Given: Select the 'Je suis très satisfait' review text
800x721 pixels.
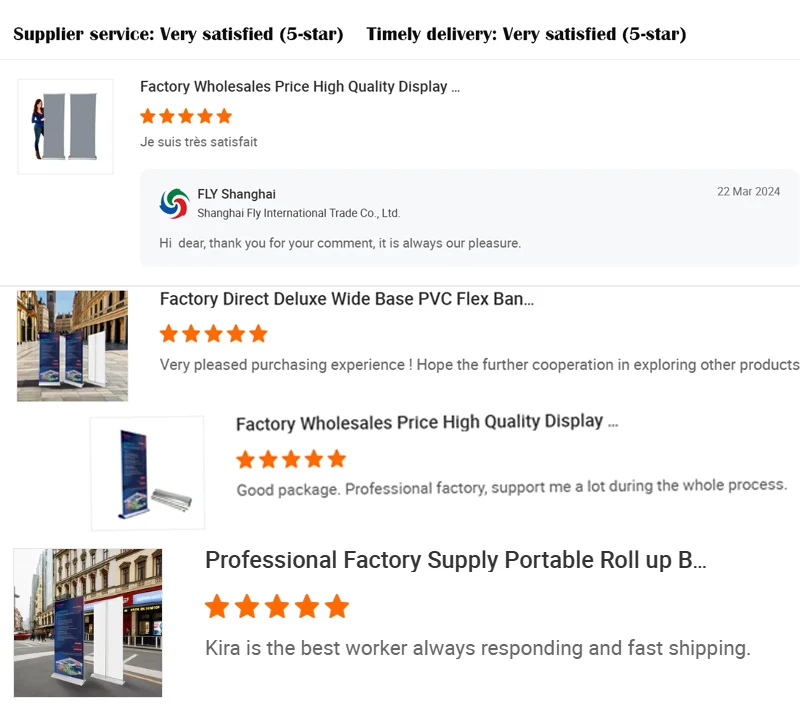Looking at the screenshot, I should 199,142.
